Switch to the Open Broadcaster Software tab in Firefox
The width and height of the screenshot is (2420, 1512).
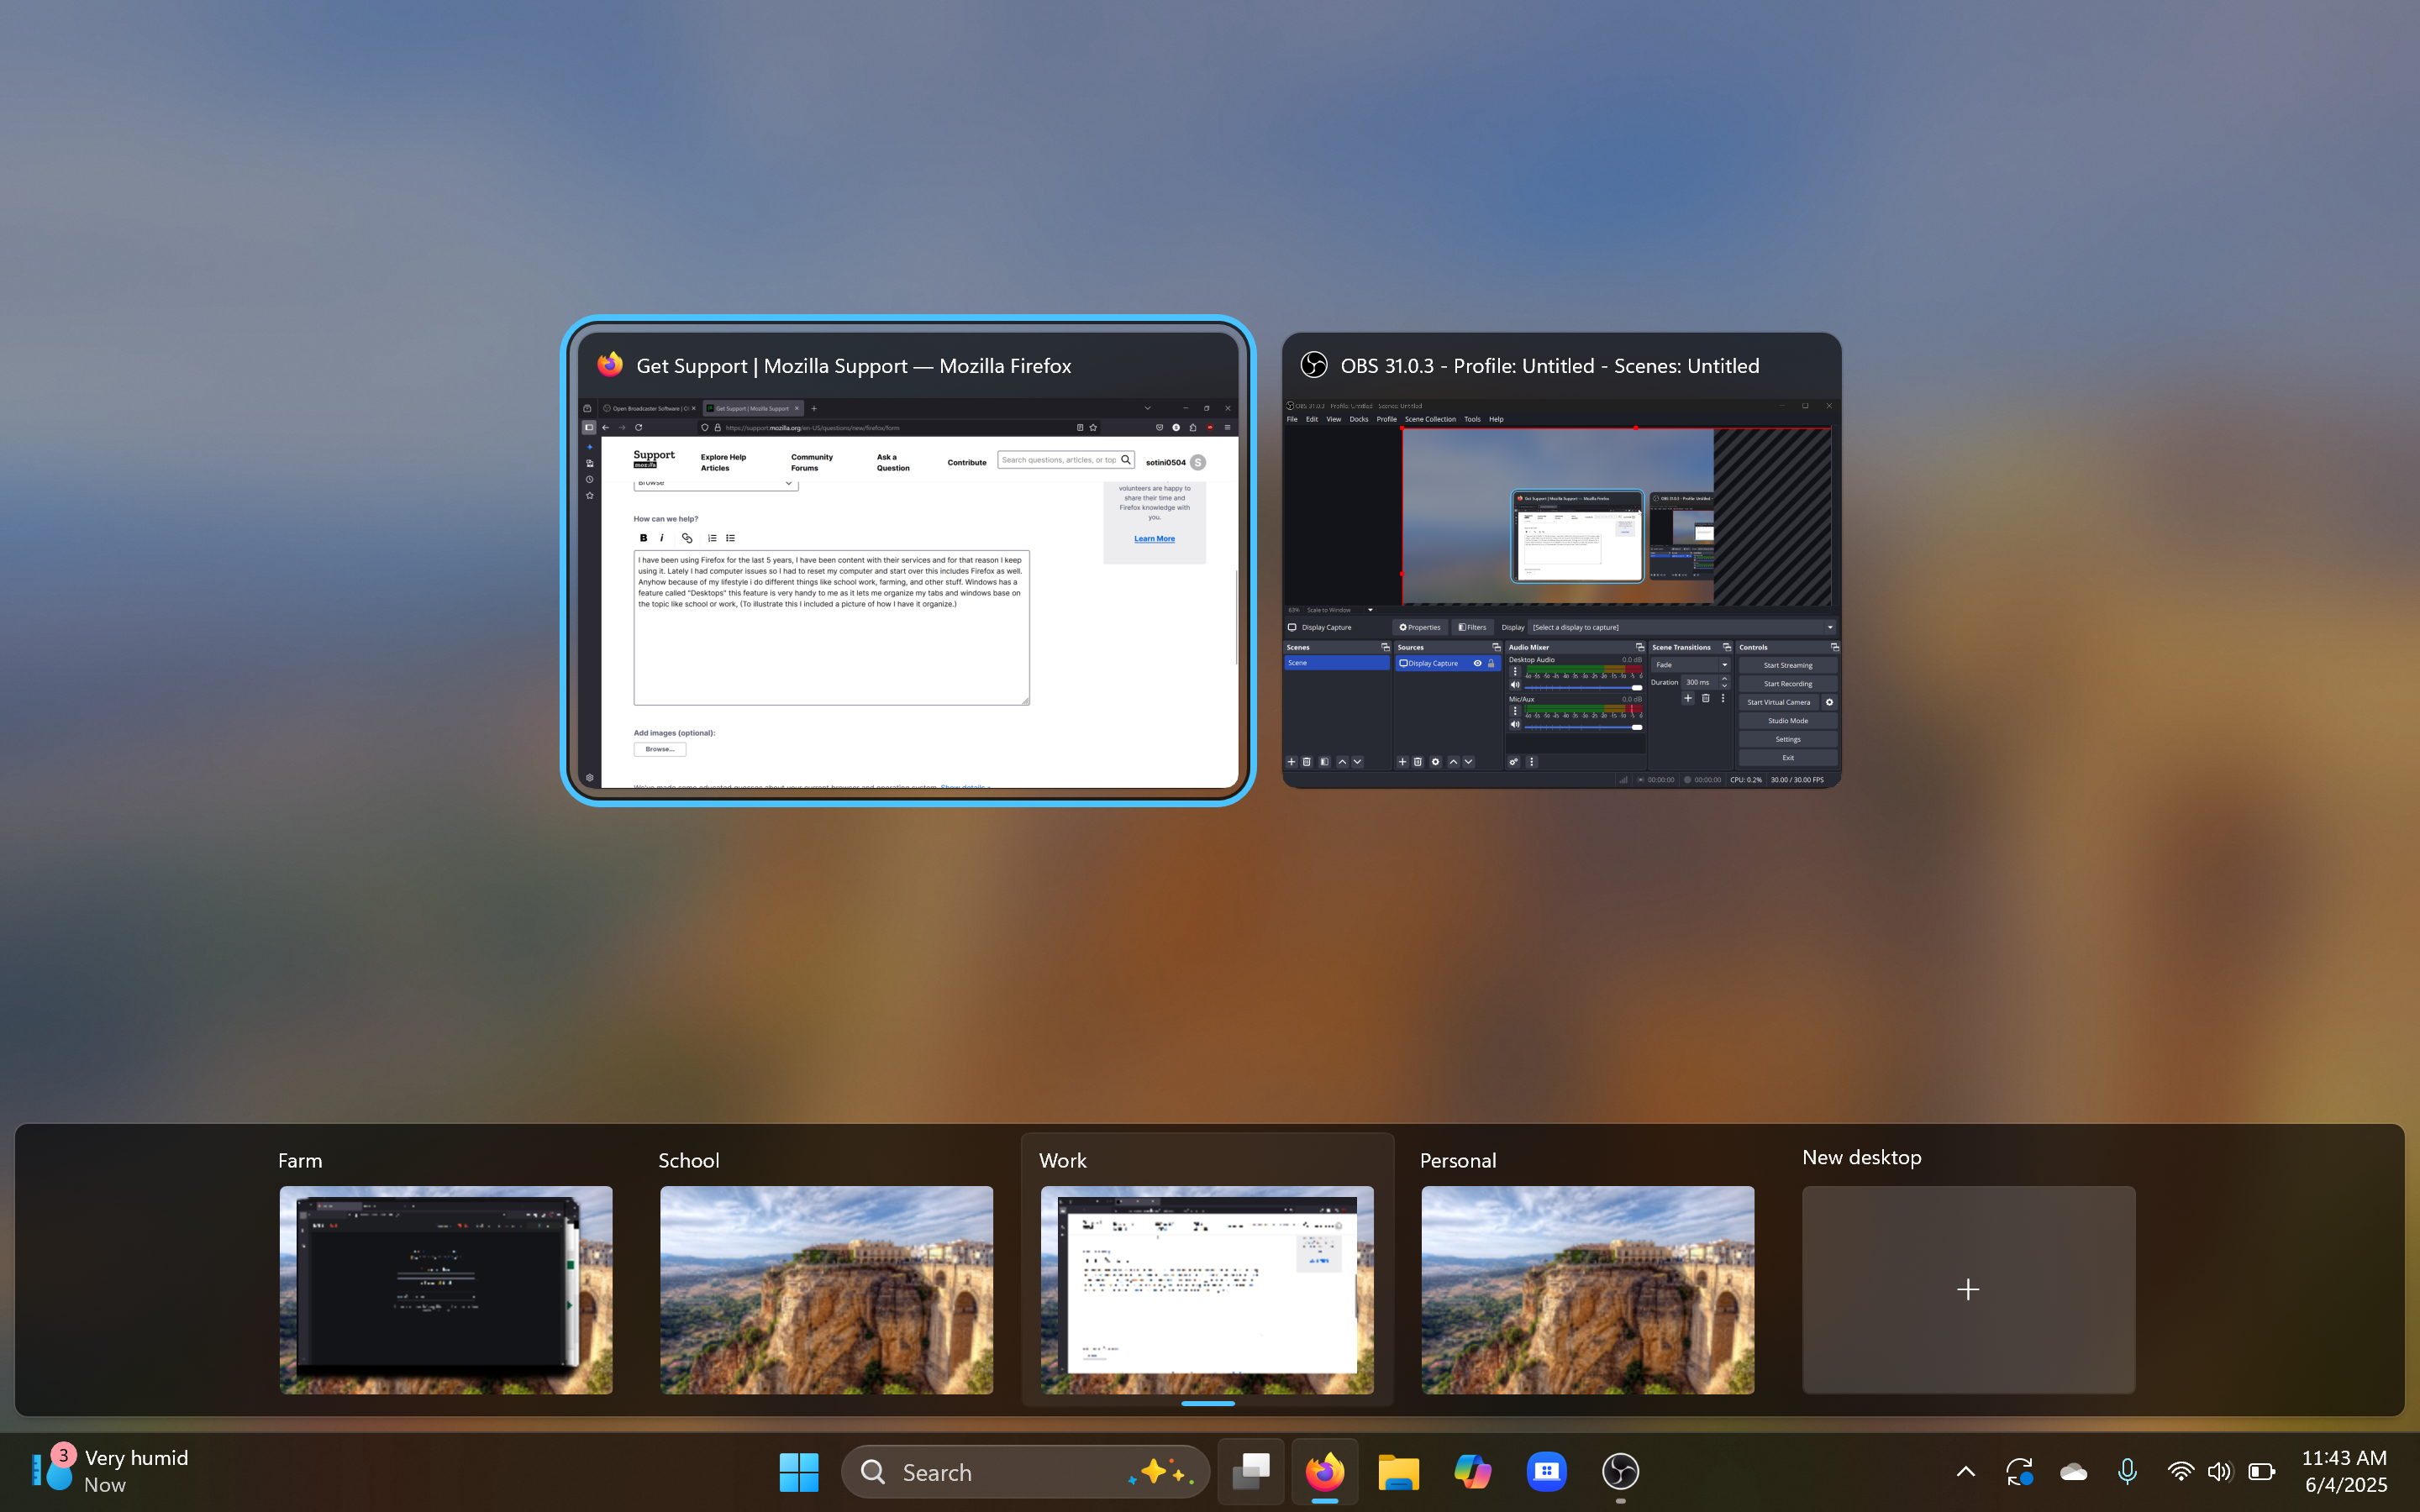[650, 408]
